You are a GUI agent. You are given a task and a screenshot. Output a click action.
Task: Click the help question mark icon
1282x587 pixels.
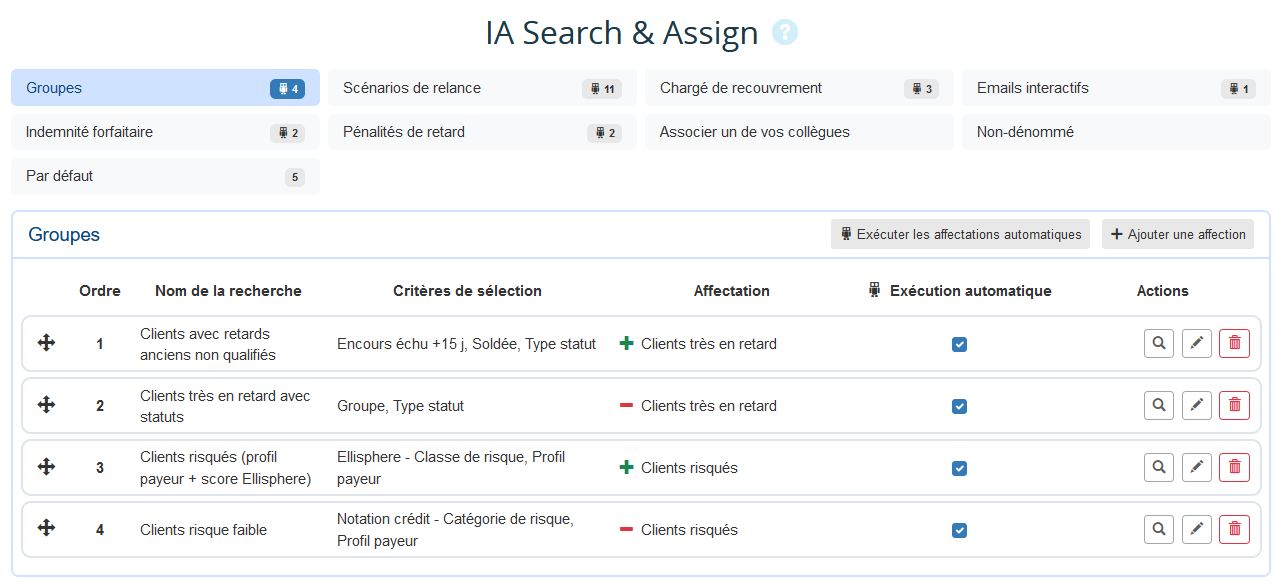tap(785, 33)
